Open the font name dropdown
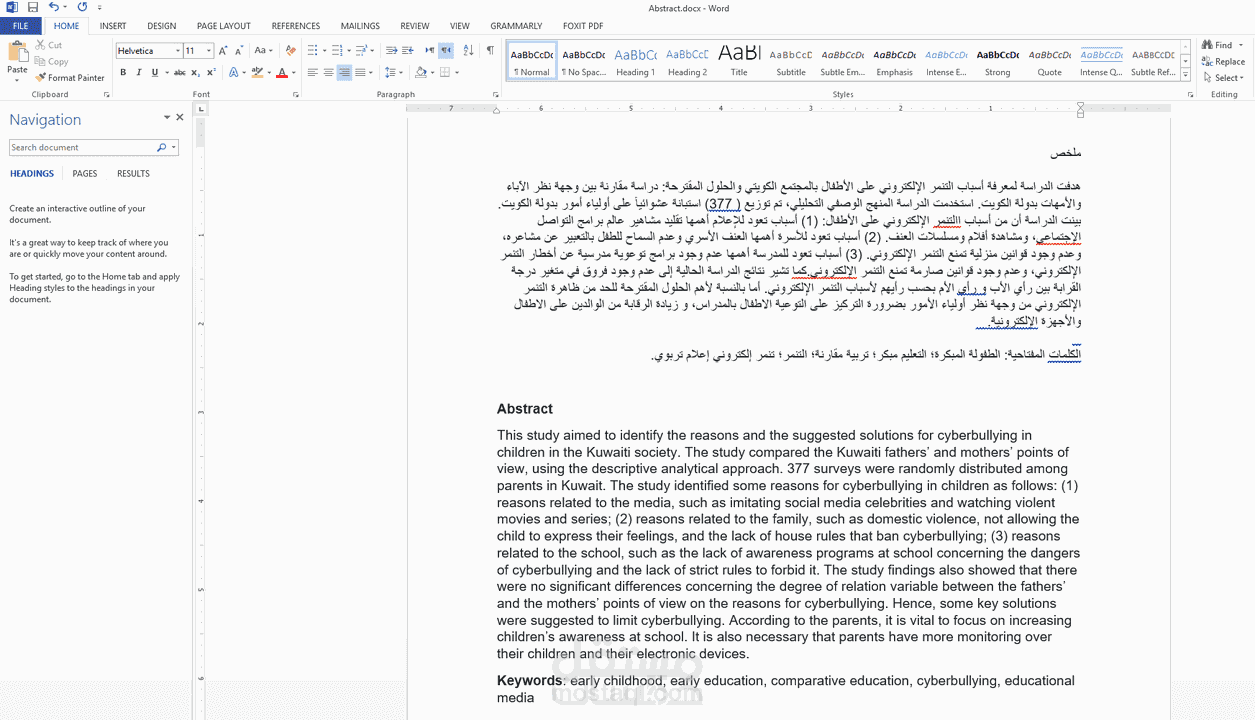The height and width of the screenshot is (720, 1255). point(178,51)
